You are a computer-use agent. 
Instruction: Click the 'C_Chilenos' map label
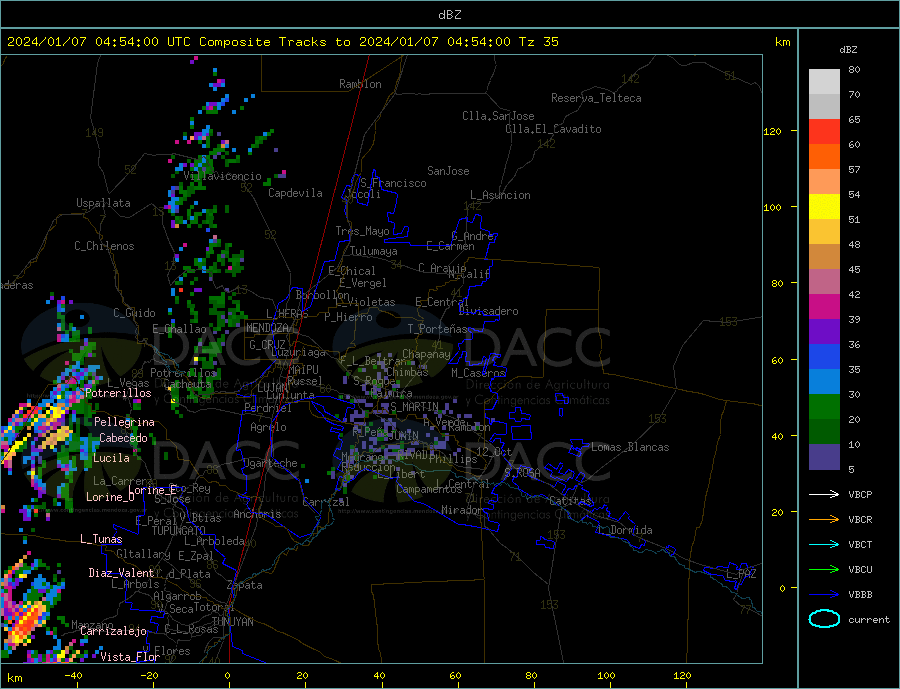click(x=104, y=246)
